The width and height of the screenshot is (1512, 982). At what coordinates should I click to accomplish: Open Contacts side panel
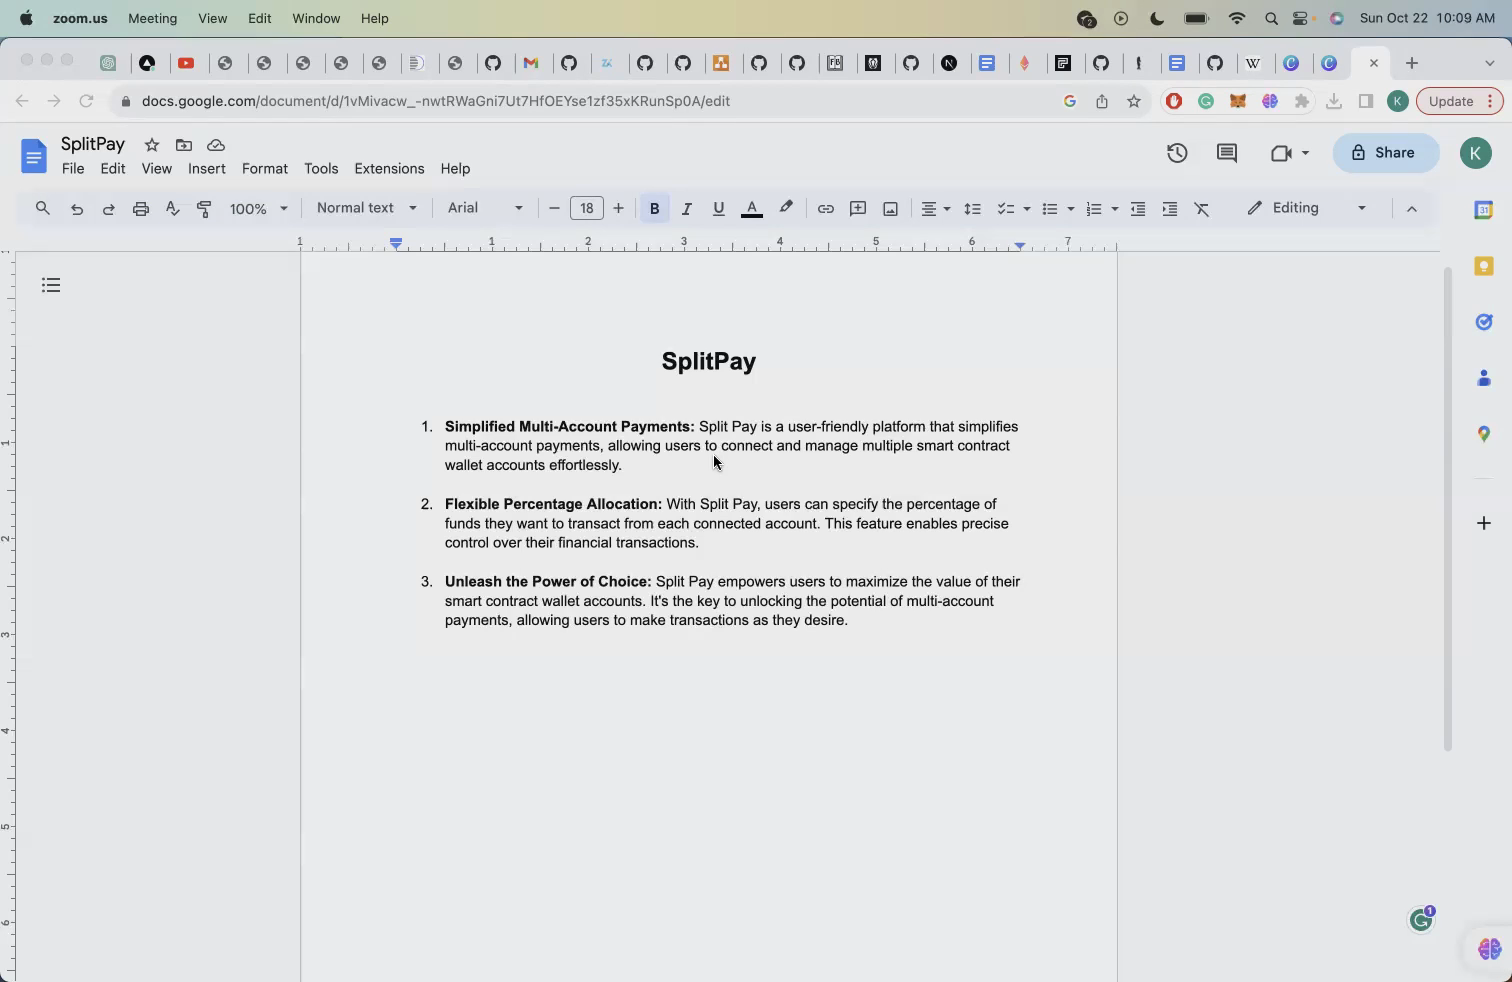click(1484, 378)
